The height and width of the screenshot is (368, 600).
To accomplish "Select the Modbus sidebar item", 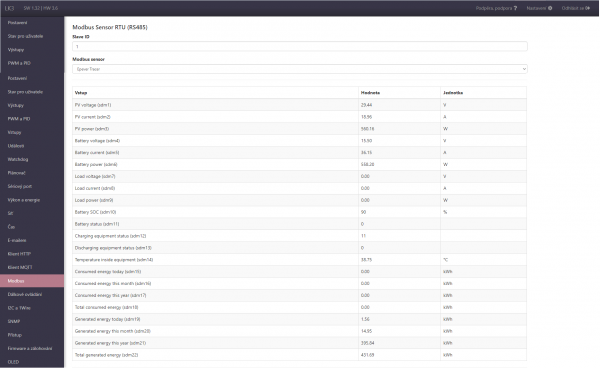I will 32,281.
